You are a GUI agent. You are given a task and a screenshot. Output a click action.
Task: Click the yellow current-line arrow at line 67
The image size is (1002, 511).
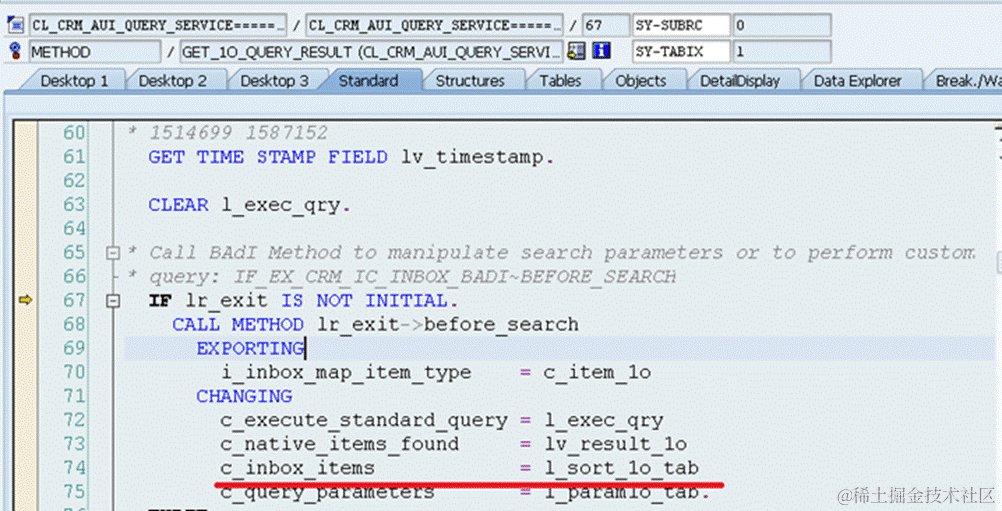[26, 300]
